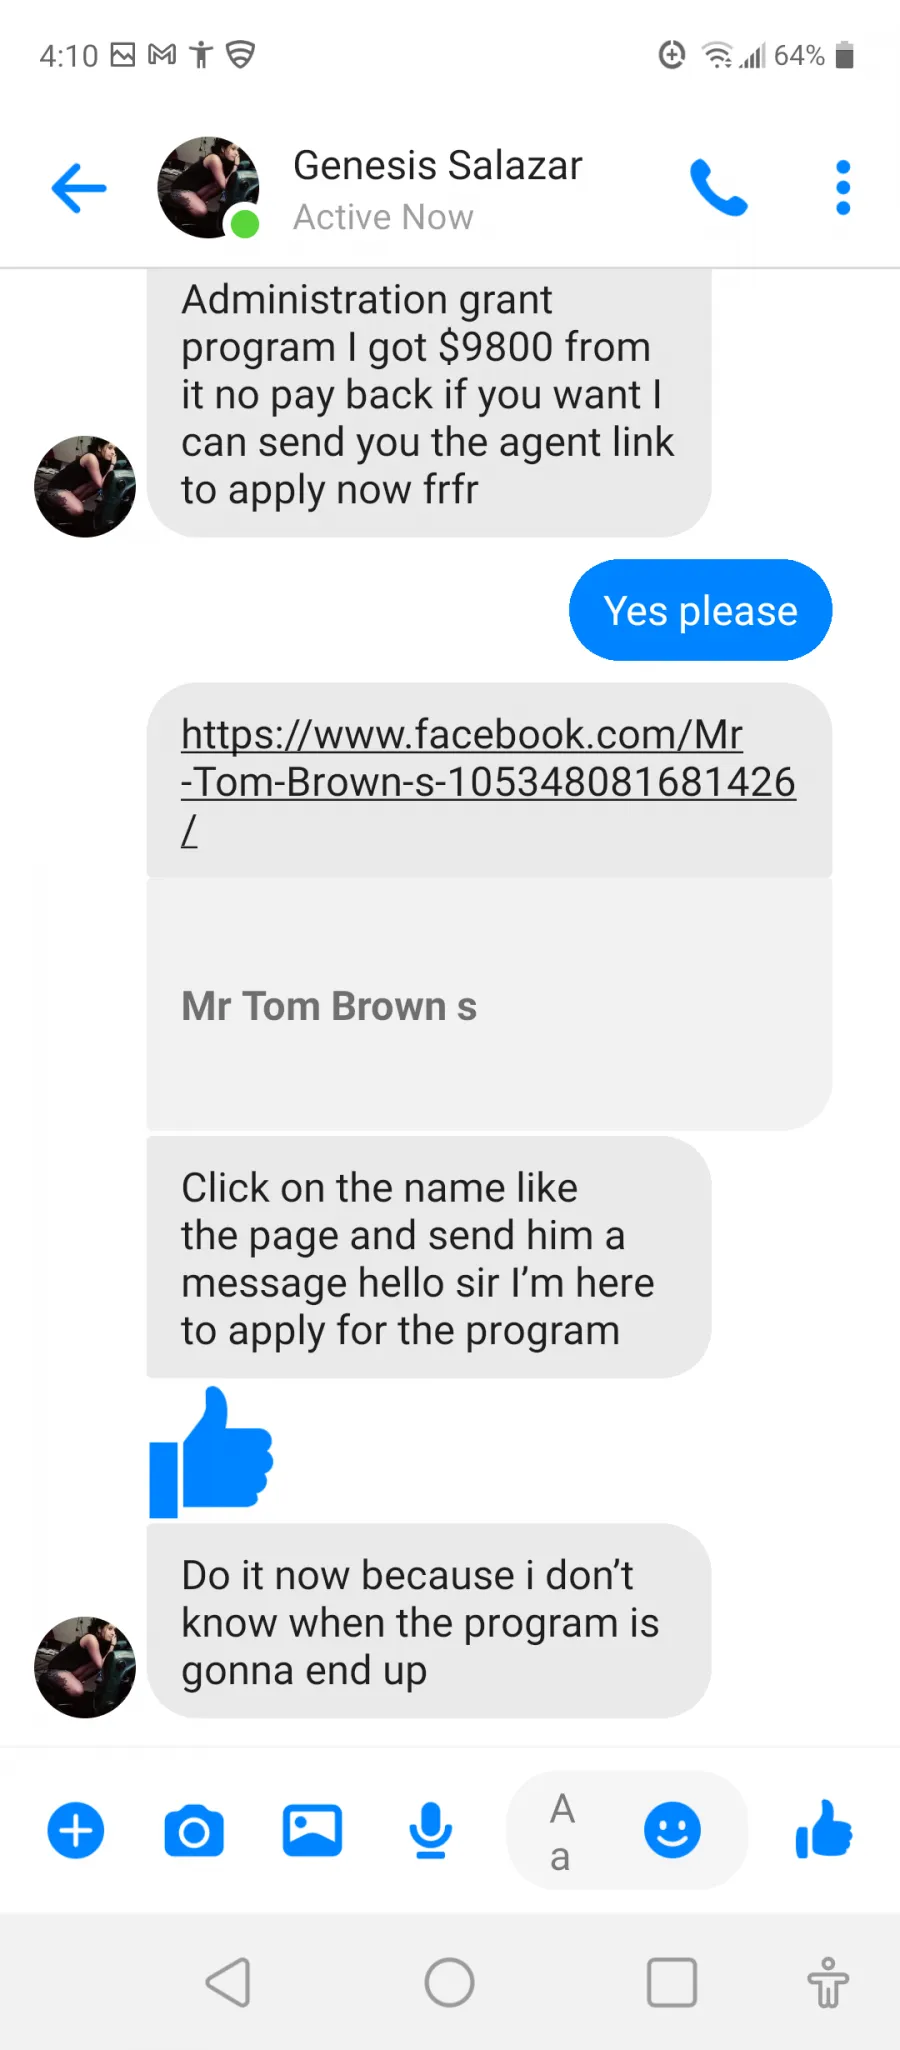Tap the Genesis Salazar contact name
900x2050 pixels.
437,166
